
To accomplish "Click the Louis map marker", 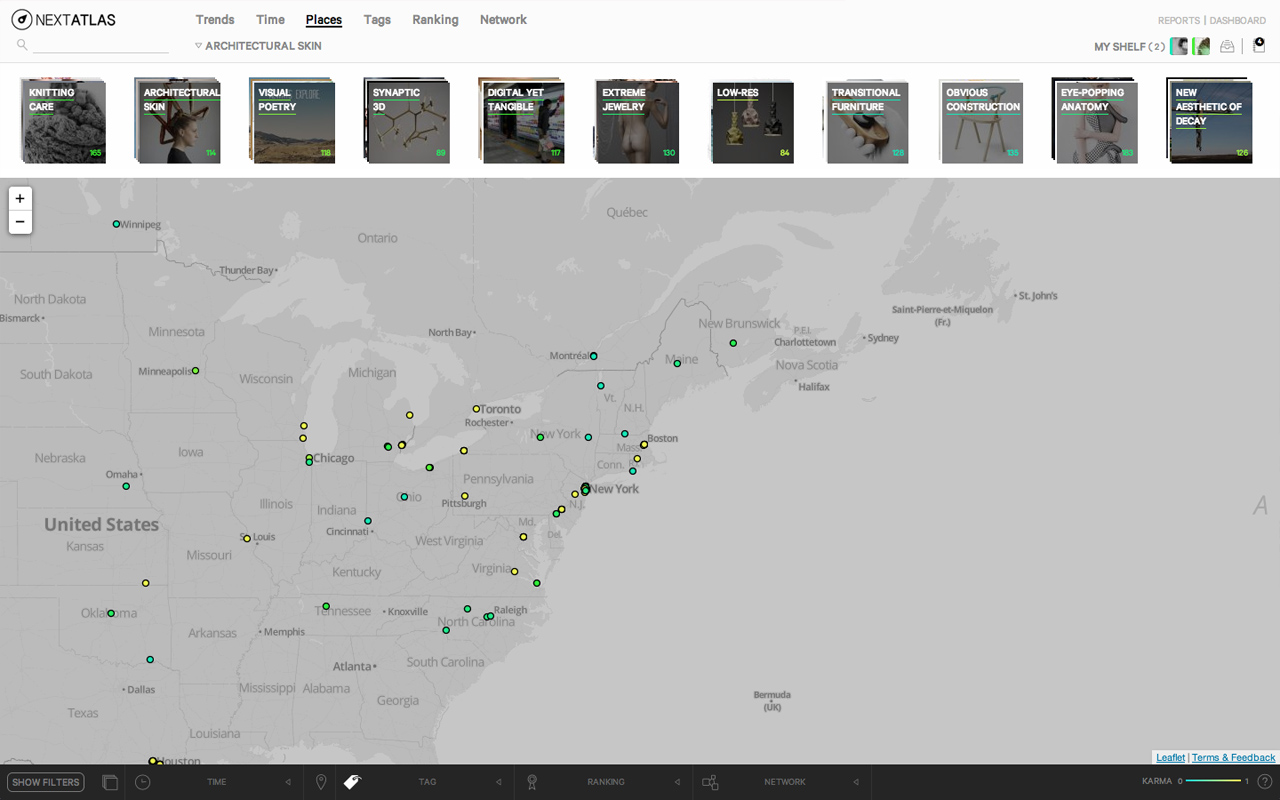I will [247, 539].
